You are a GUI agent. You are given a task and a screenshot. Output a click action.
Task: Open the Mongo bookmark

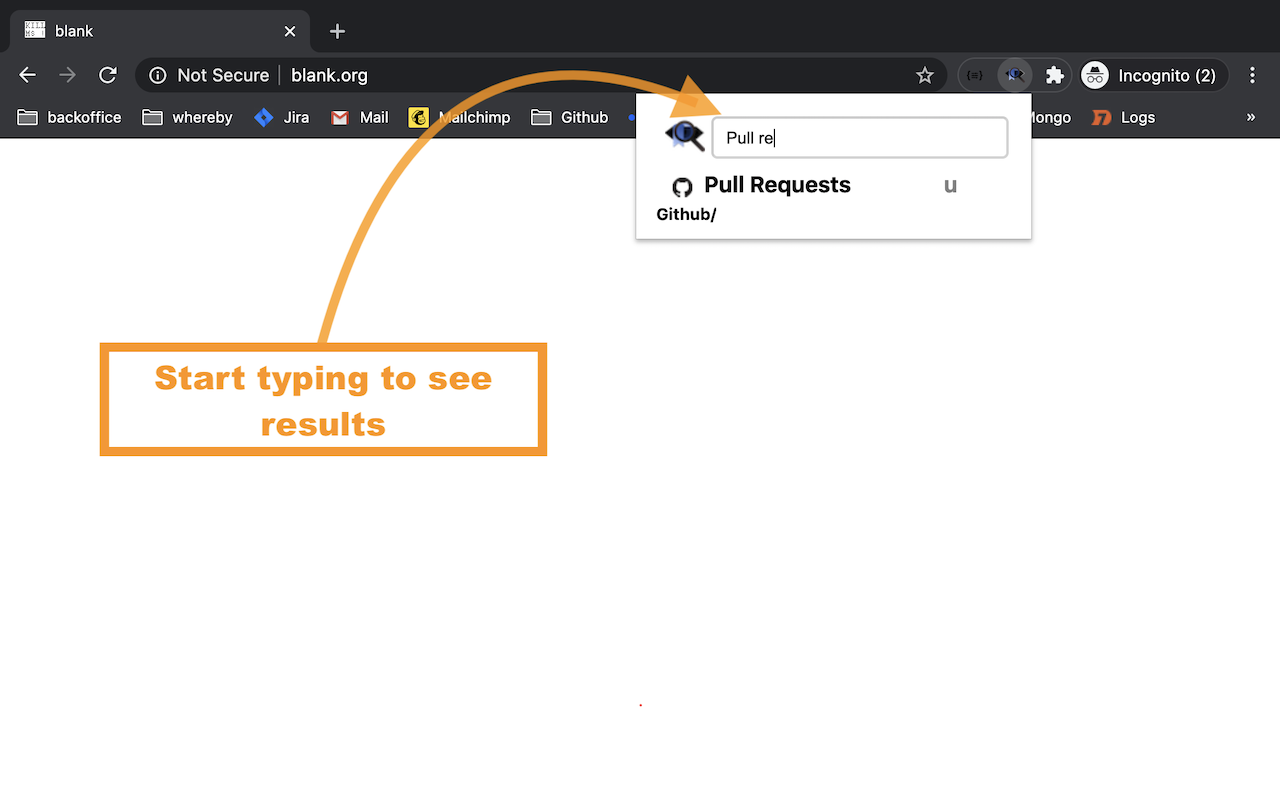pyautogui.click(x=1046, y=117)
